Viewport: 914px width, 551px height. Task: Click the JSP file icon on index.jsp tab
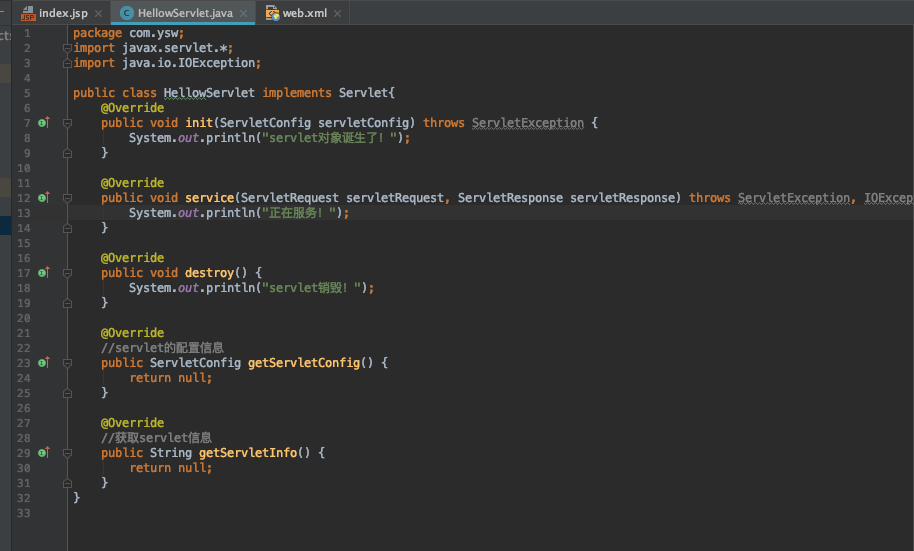[28, 13]
